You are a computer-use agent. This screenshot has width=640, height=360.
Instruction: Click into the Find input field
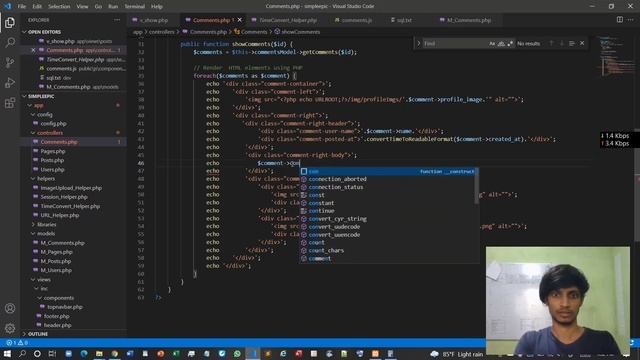(455, 43)
